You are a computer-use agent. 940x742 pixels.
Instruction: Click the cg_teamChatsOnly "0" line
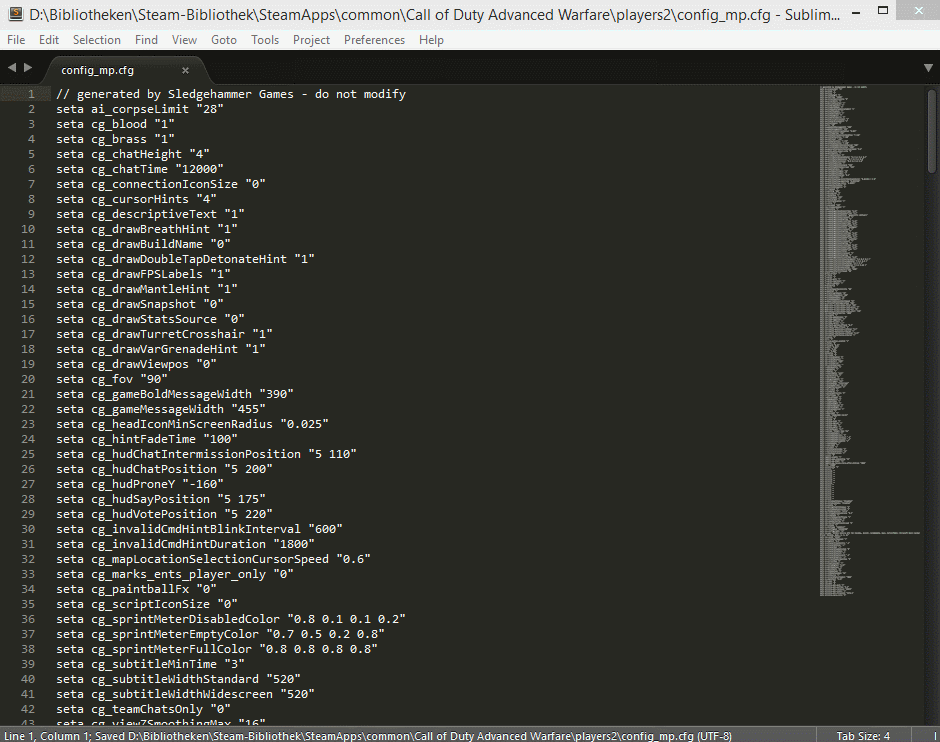coord(143,708)
